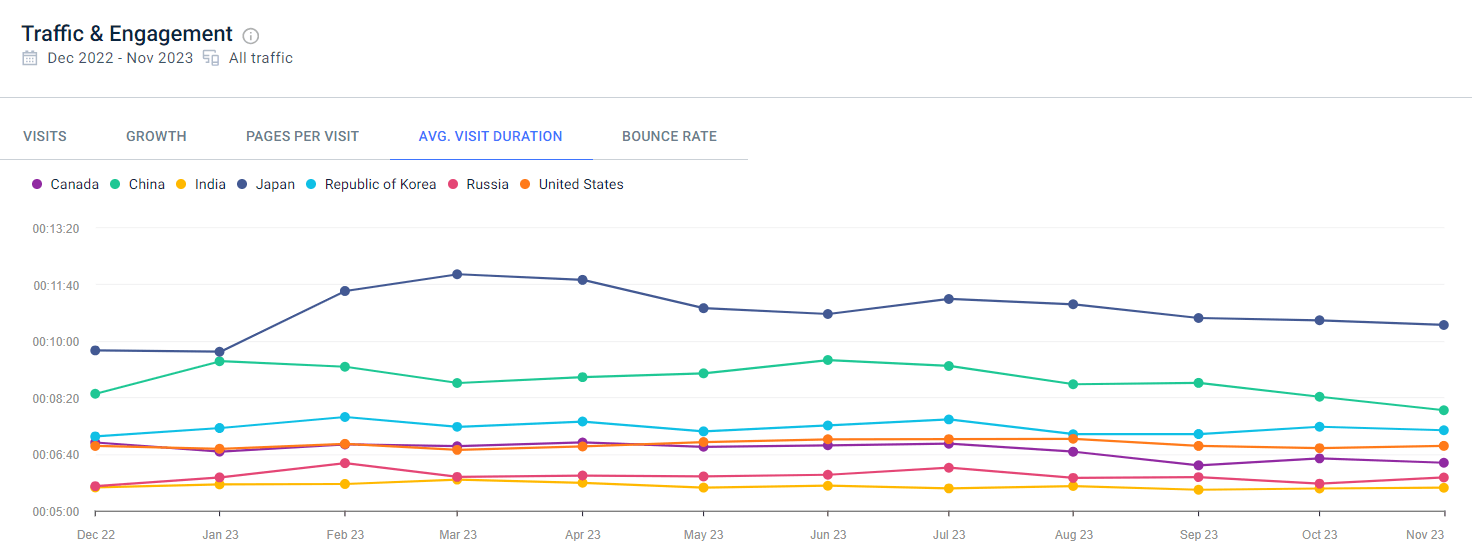Switch to the Visits tab

click(x=45, y=136)
